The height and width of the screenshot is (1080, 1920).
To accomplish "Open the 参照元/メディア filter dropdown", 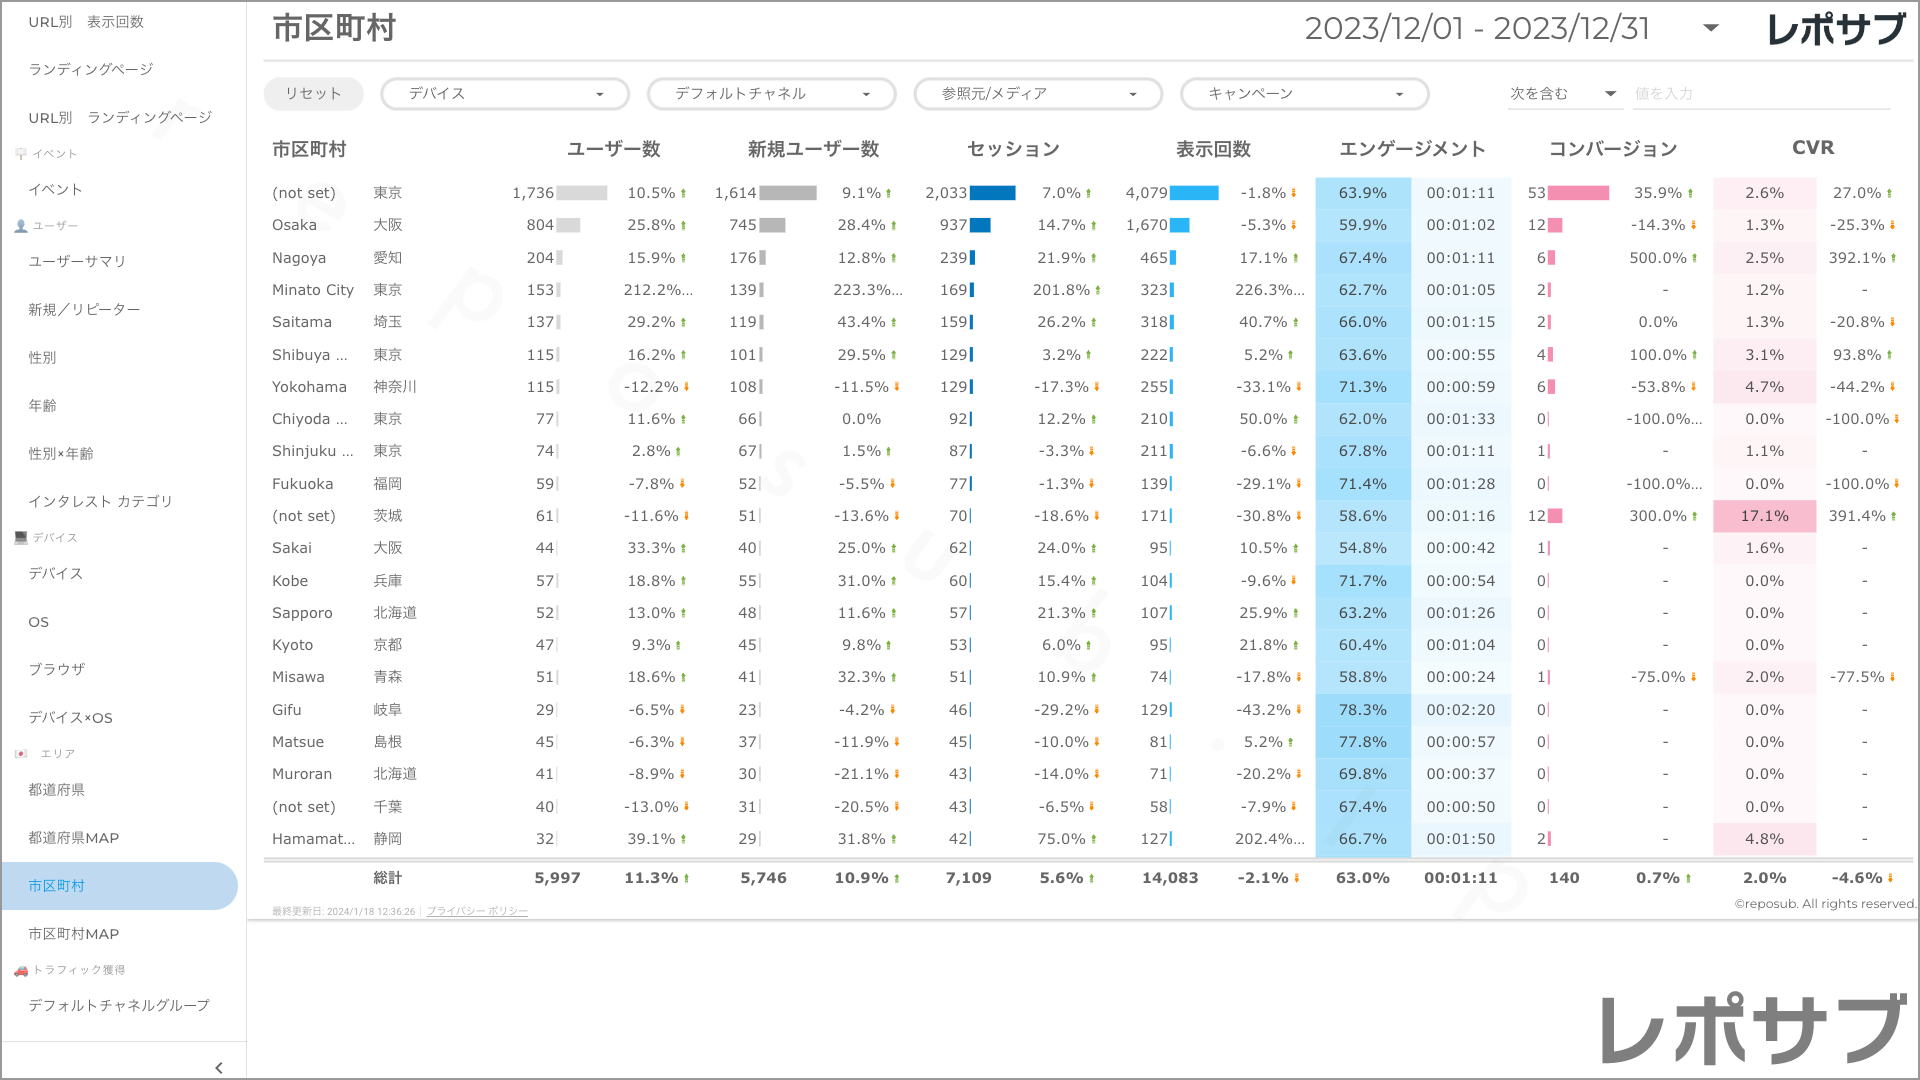I will pyautogui.click(x=1038, y=94).
